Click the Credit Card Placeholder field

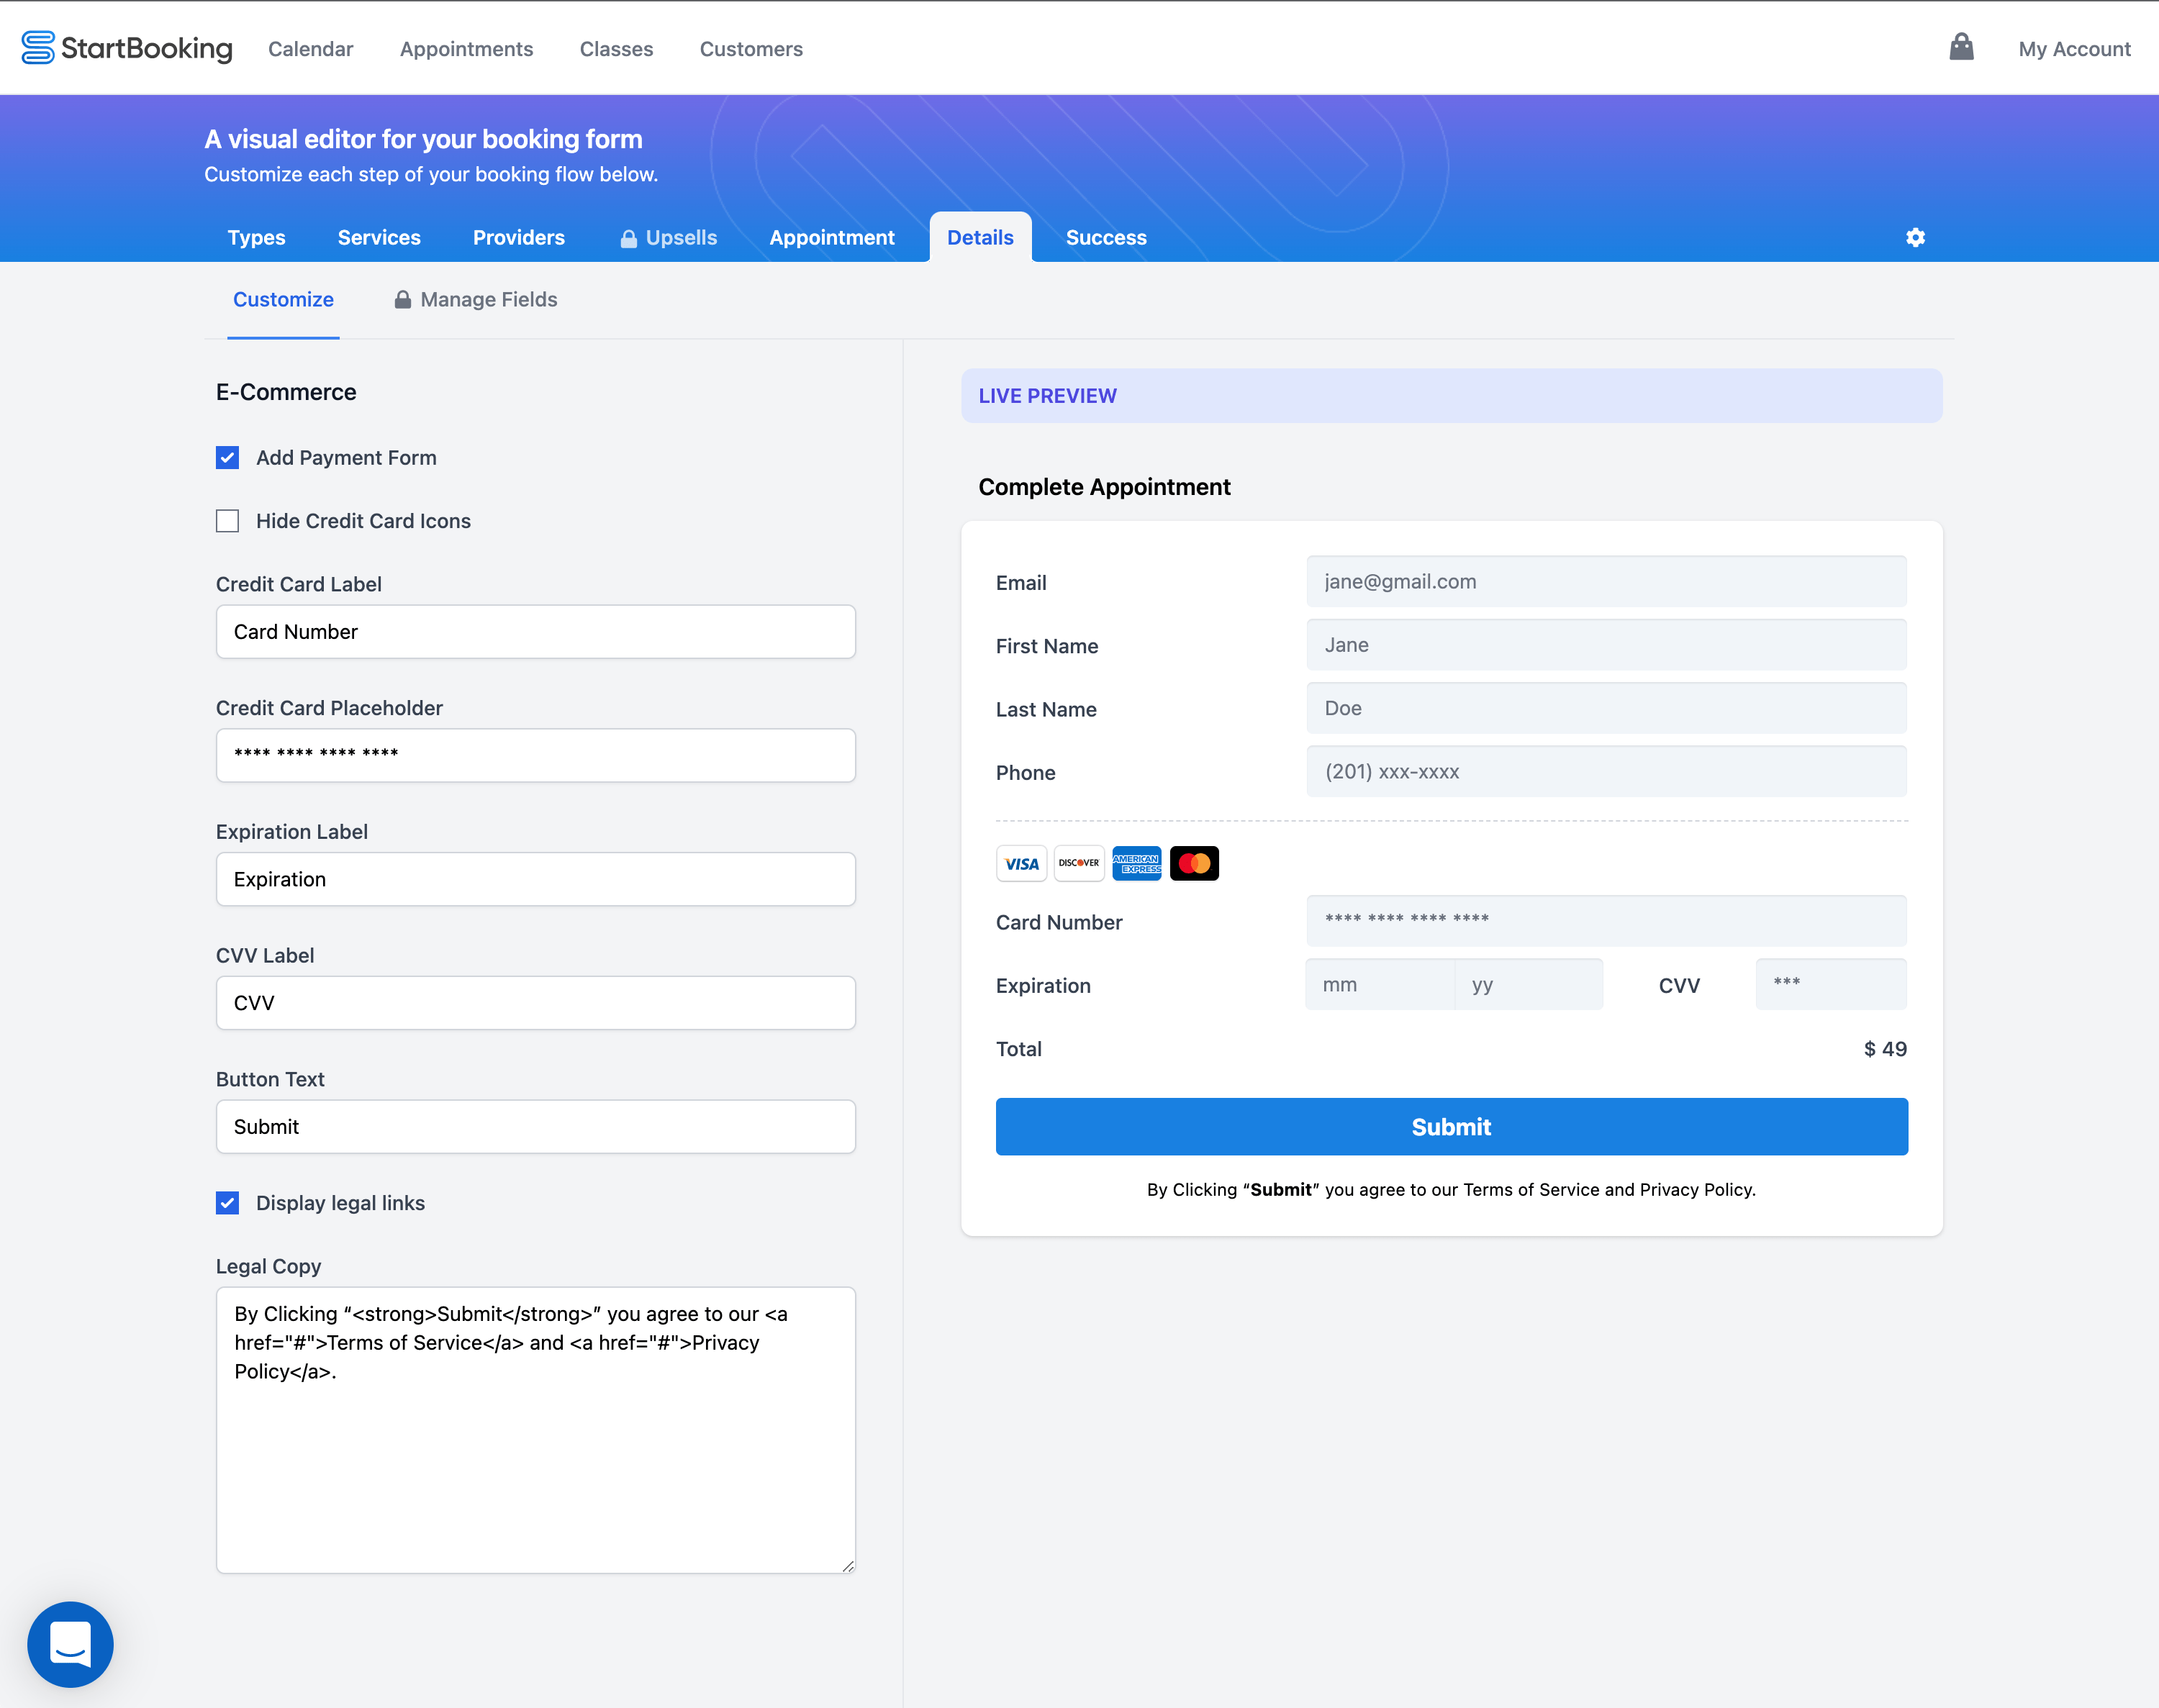[x=535, y=755]
